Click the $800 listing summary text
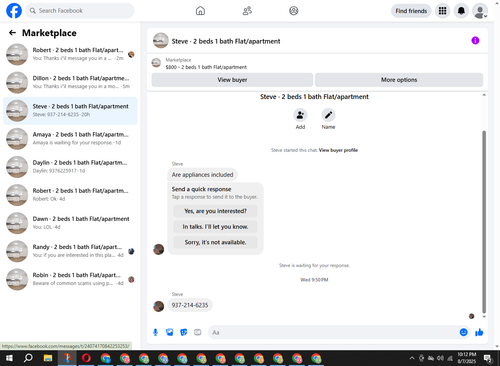This screenshot has width=500, height=366. tap(206, 67)
